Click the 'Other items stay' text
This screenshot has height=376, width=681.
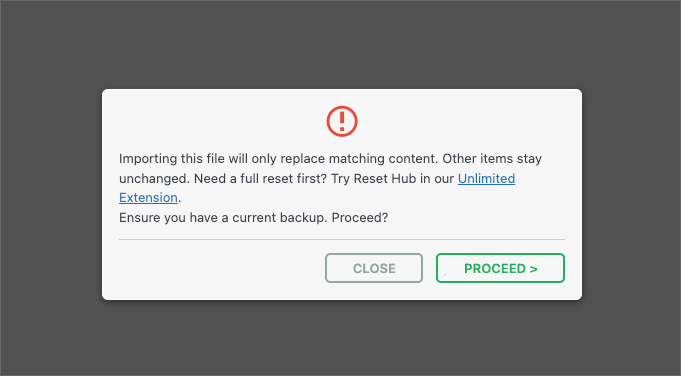click(492, 158)
